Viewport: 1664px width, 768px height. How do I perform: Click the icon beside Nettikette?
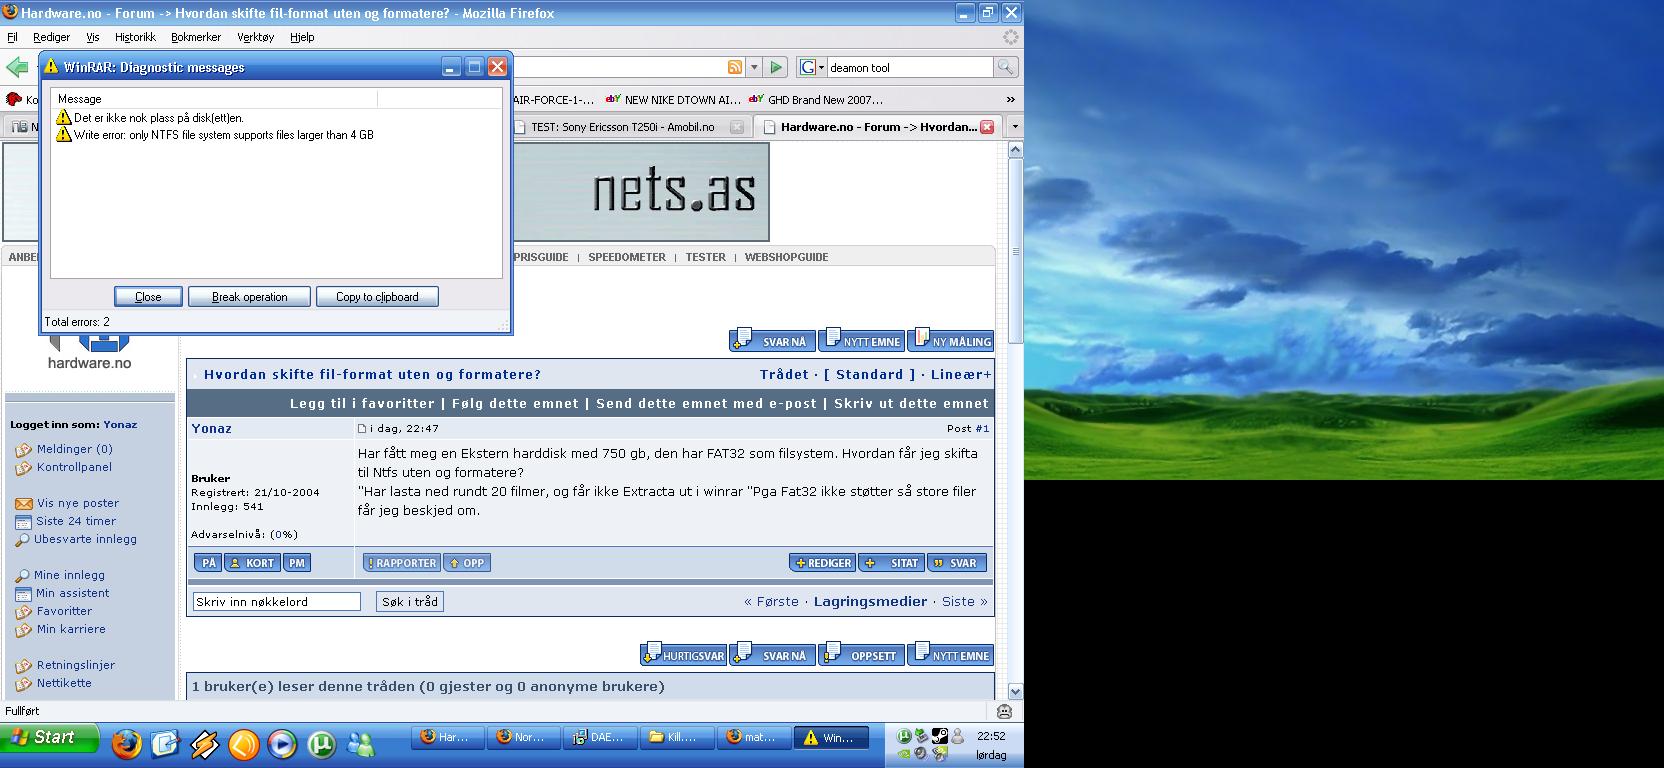click(24, 684)
